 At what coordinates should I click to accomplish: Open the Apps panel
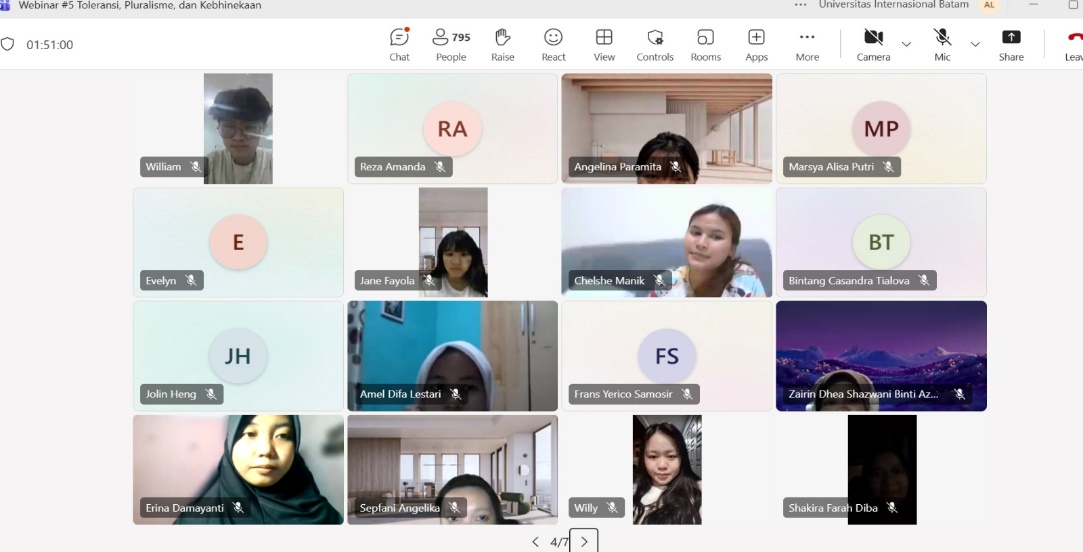[x=756, y=44]
